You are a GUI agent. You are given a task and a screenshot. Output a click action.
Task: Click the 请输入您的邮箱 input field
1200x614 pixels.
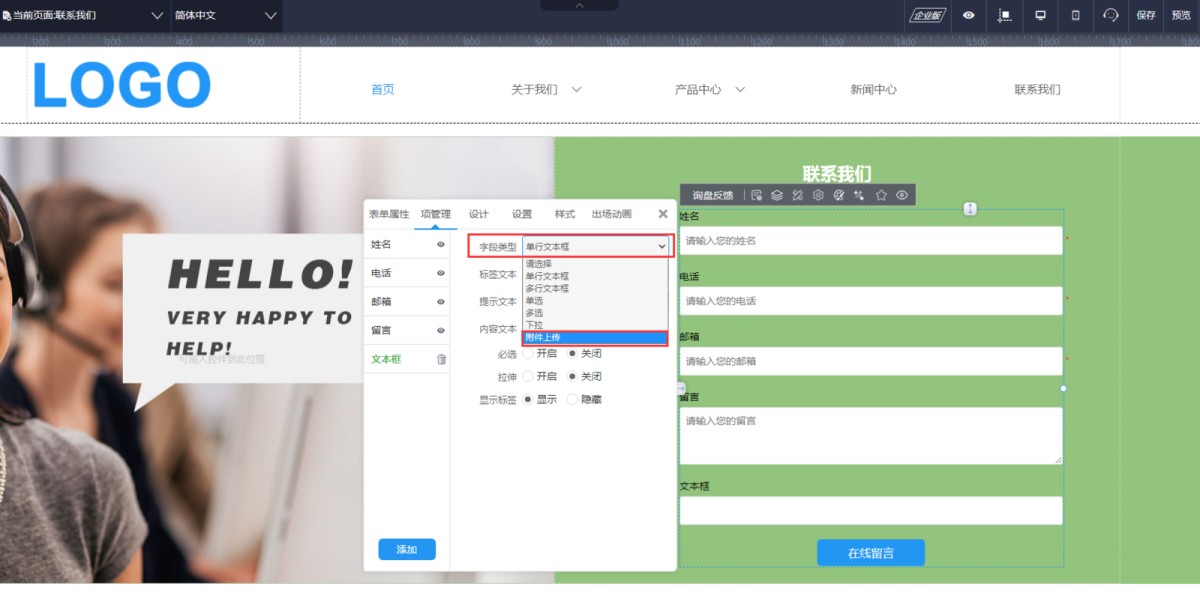tap(870, 361)
